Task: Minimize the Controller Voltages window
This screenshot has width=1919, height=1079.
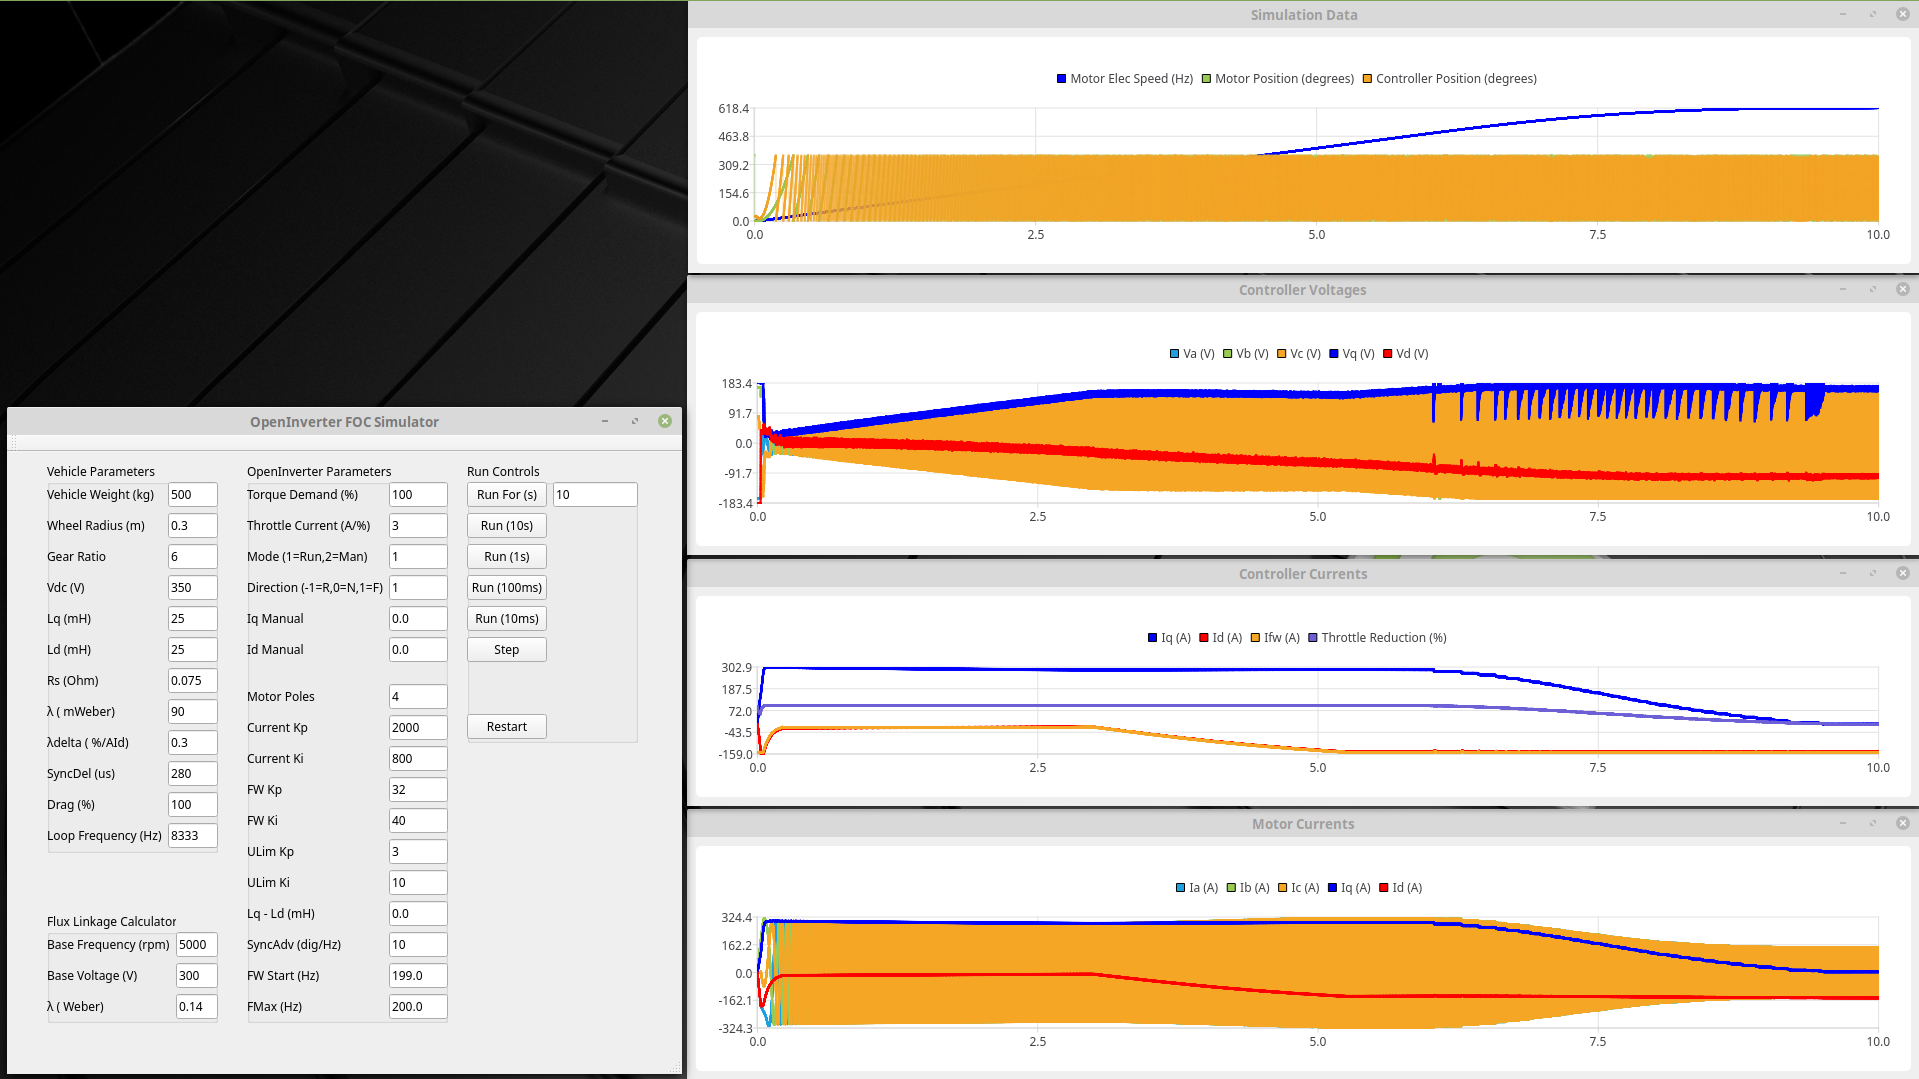Action: [x=1843, y=290]
